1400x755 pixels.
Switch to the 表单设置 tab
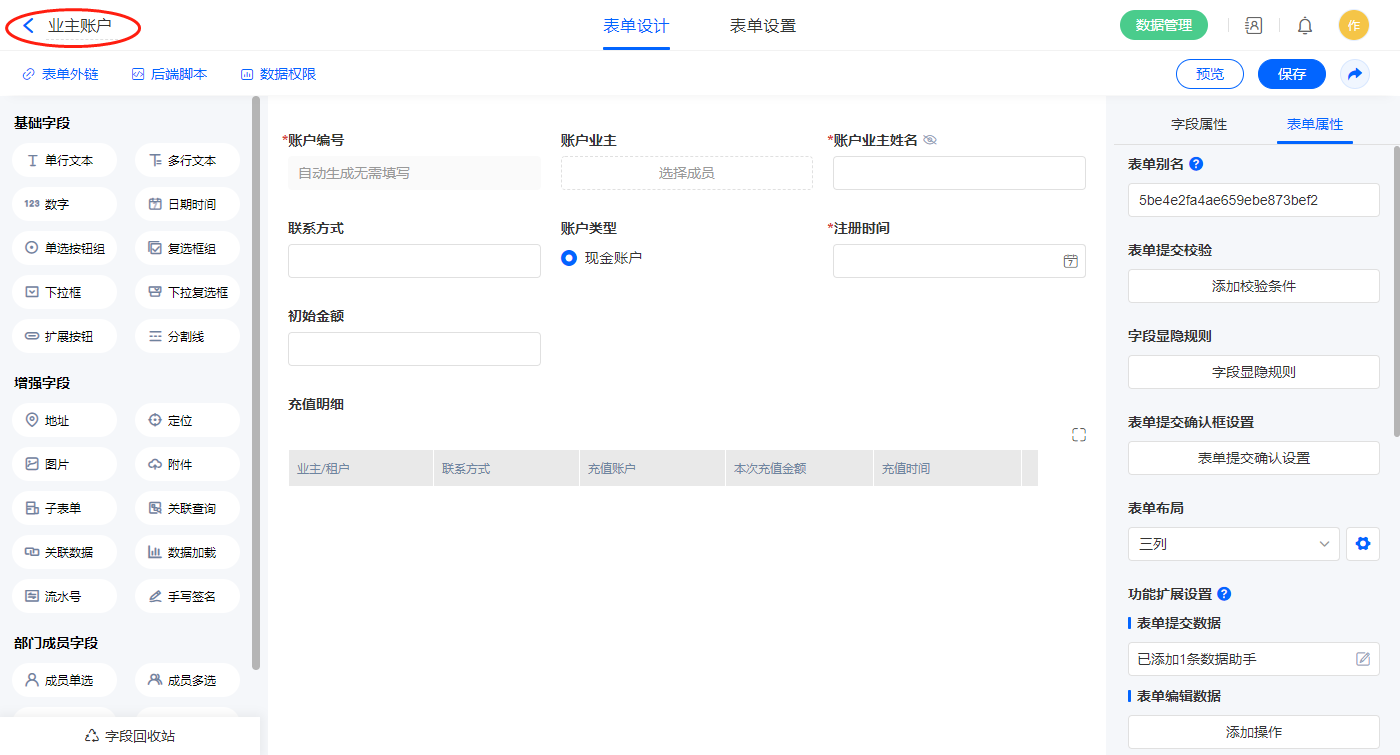(763, 26)
